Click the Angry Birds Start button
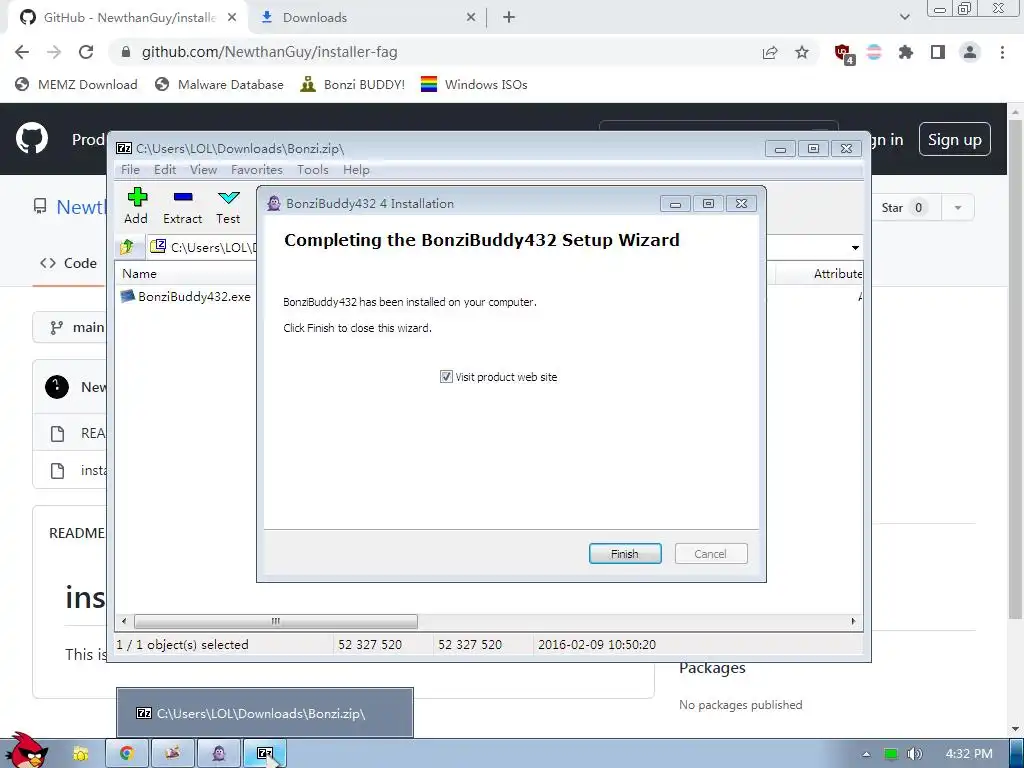Image resolution: width=1024 pixels, height=768 pixels. [26, 750]
